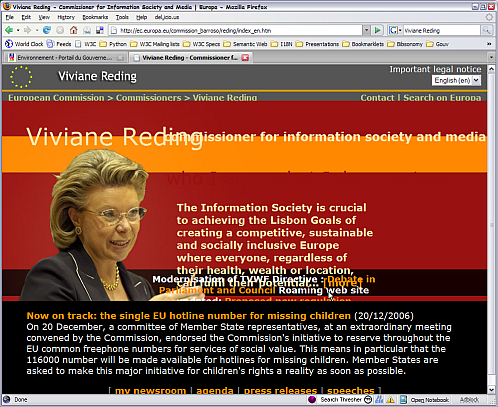Click the magnifier search button
The width and height of the screenshot is (498, 407).
(x=486, y=31)
